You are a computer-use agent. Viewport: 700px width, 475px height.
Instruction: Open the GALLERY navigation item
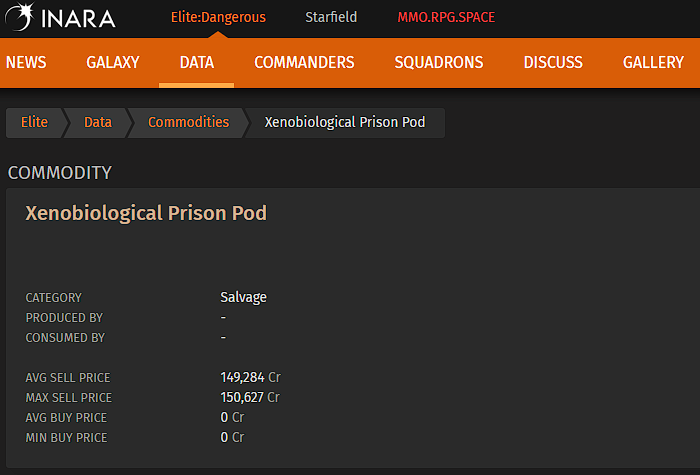coord(653,62)
